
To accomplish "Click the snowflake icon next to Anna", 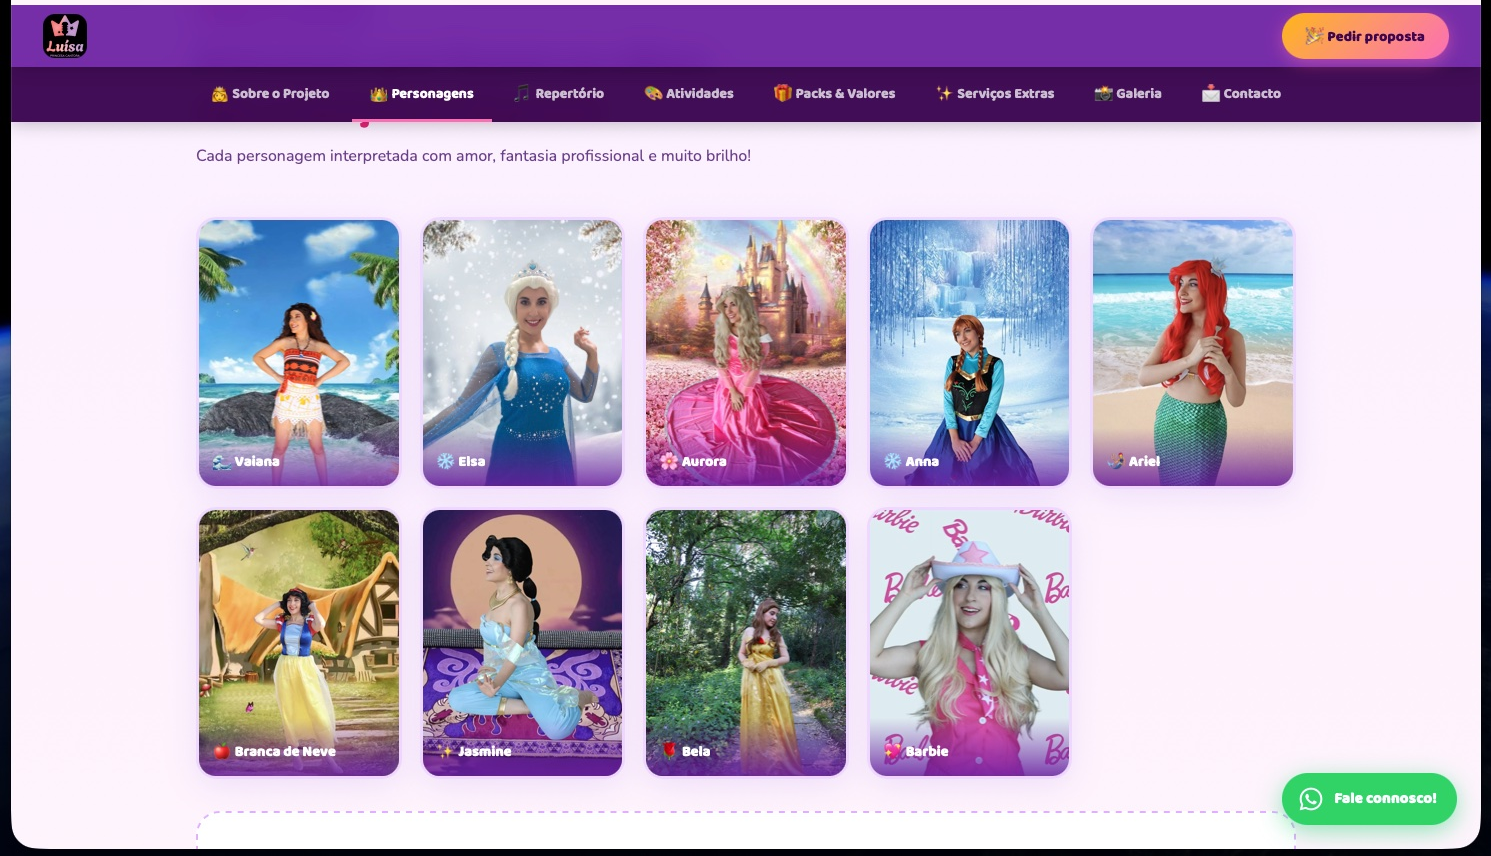I will [893, 462].
